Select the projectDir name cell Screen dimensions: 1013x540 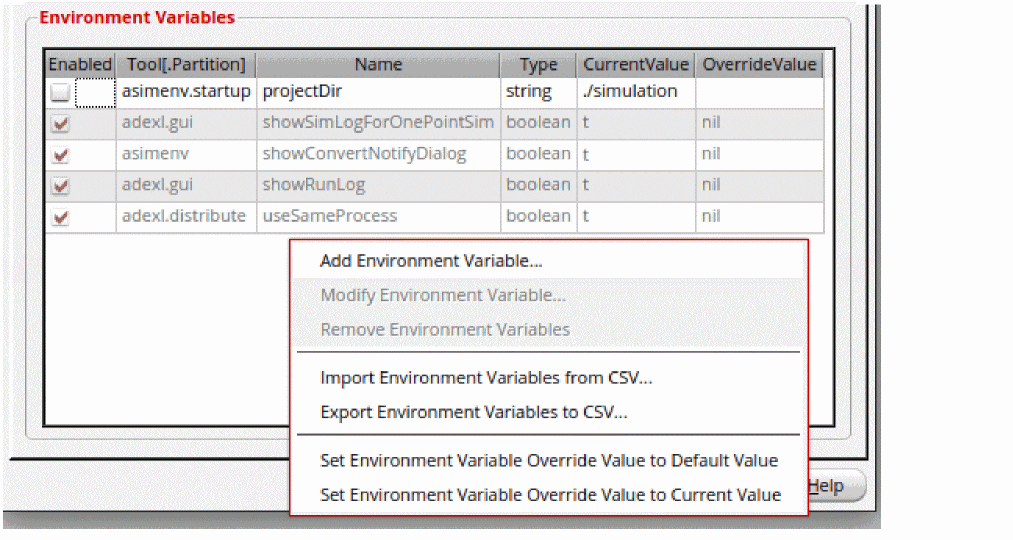point(378,92)
